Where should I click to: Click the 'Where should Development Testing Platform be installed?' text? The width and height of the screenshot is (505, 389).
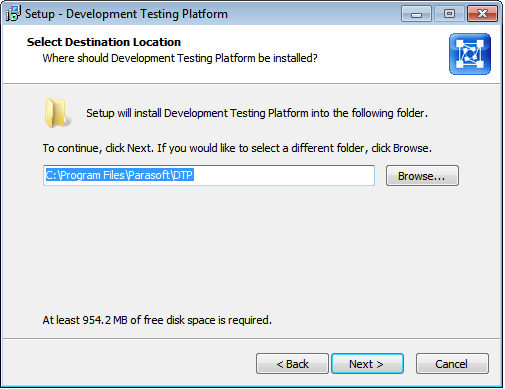pos(180,58)
